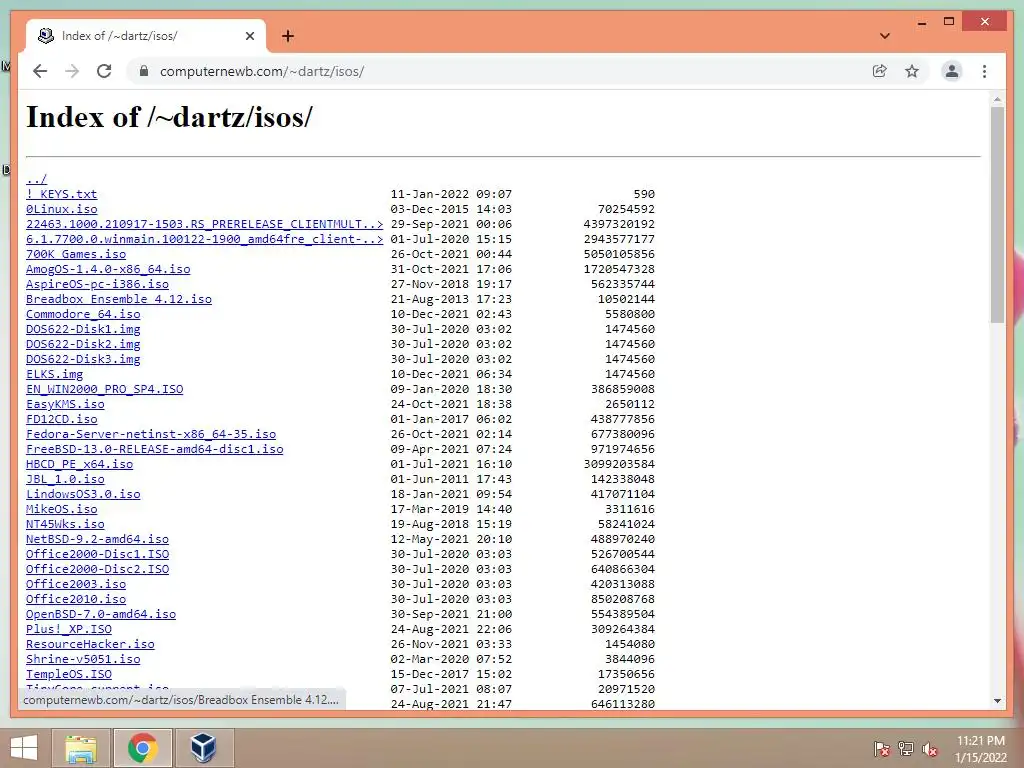Open FreeBSD-13.0-RELEASE-amd64-disc1.iso link
The height and width of the screenshot is (768, 1024).
click(155, 449)
